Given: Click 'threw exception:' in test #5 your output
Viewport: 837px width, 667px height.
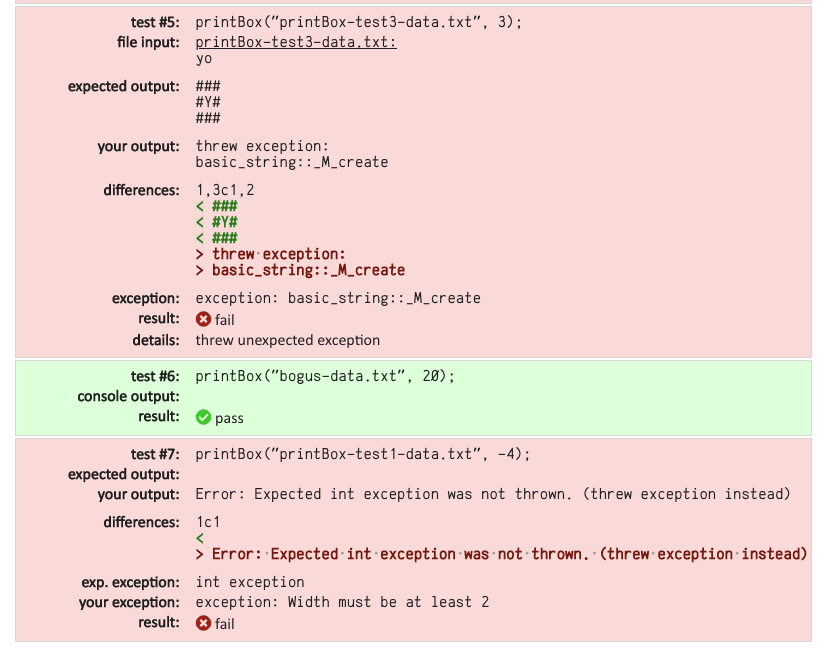Looking at the screenshot, I should [x=262, y=146].
